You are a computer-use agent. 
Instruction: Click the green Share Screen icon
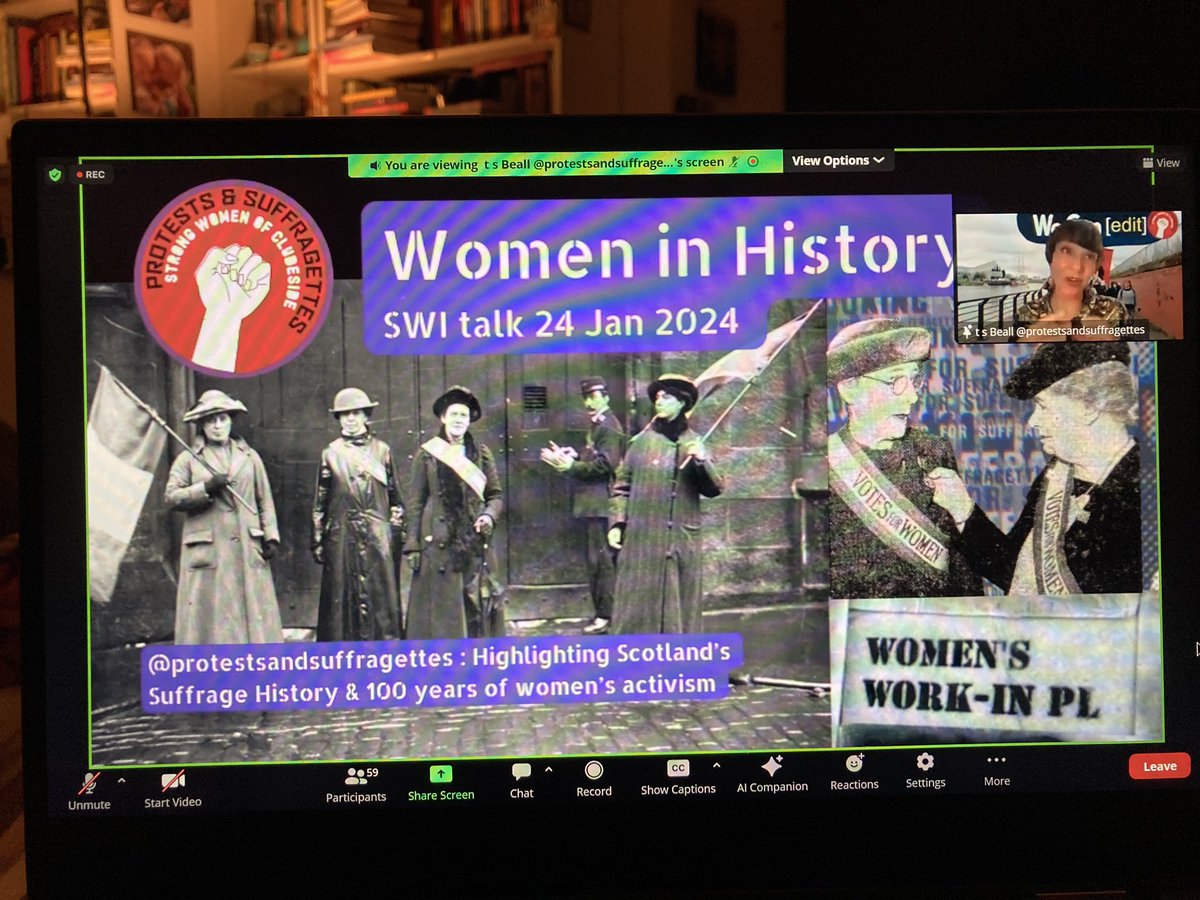pyautogui.click(x=441, y=774)
